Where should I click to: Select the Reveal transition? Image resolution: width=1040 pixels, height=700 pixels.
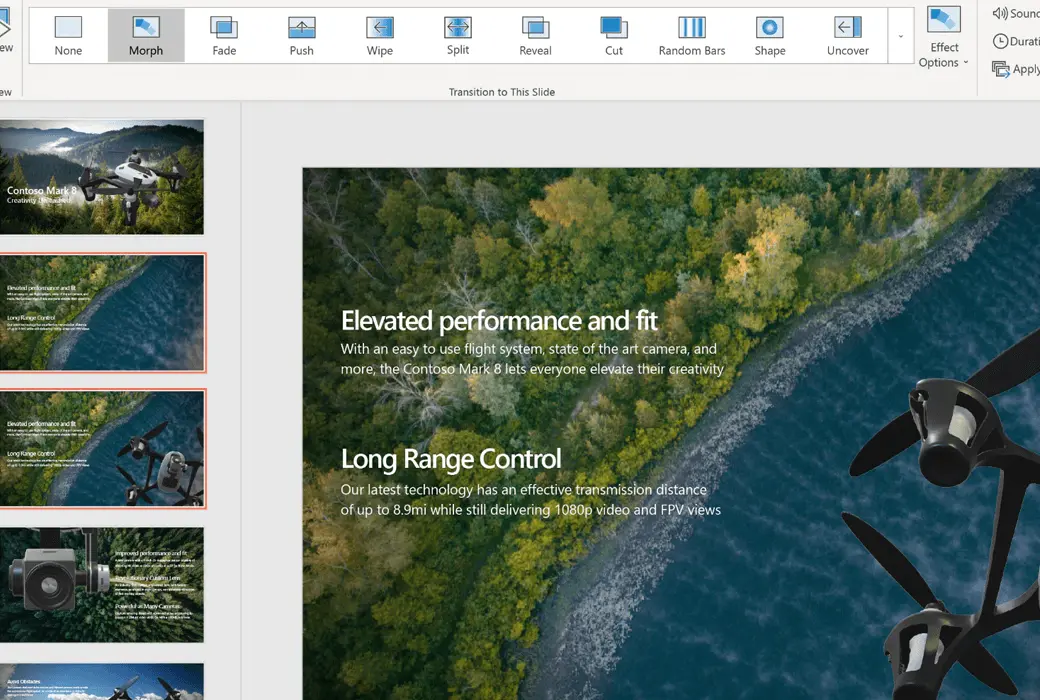click(535, 36)
